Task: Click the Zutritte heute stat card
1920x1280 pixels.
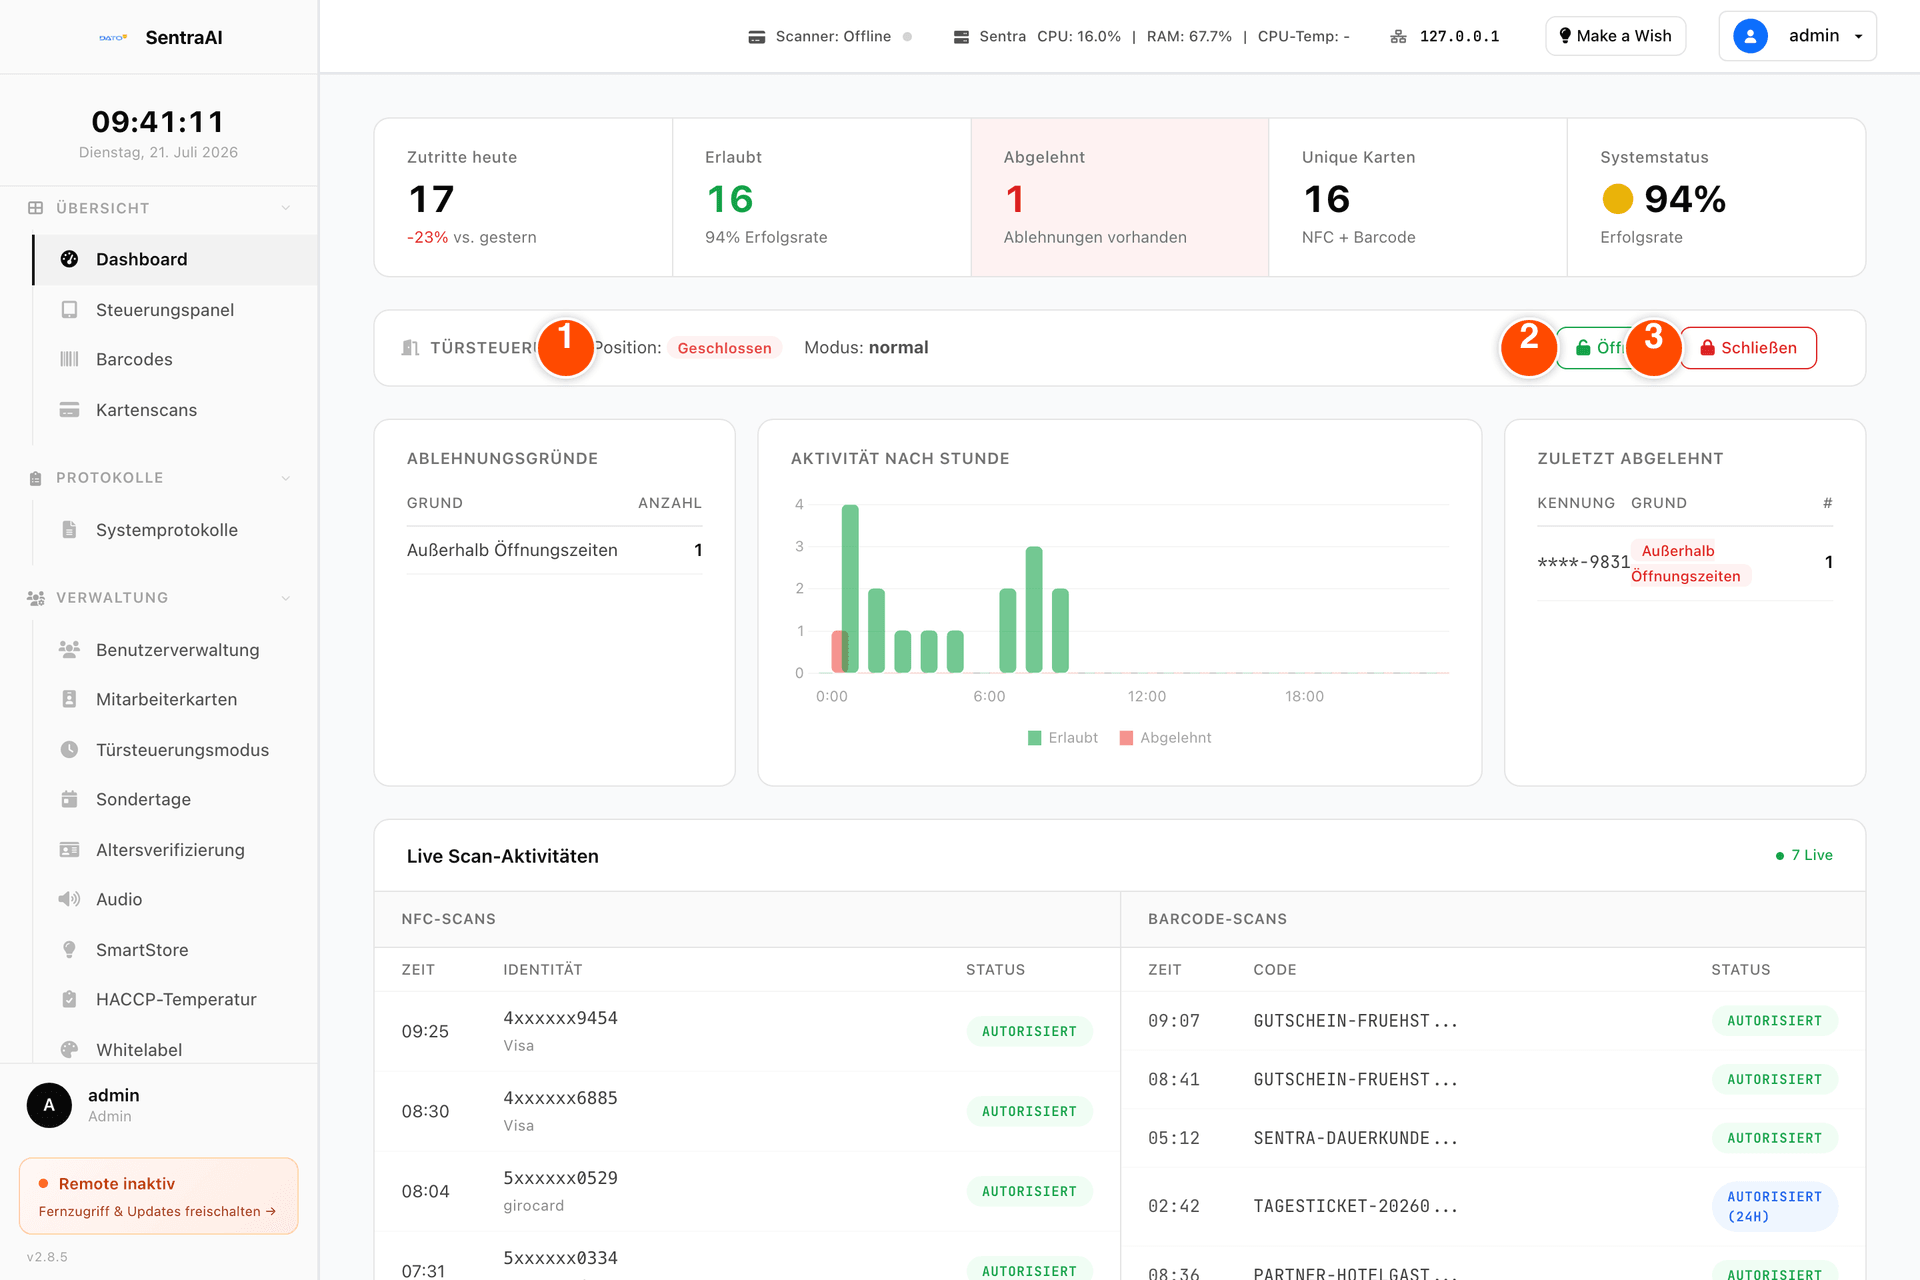Action: pyautogui.click(x=523, y=197)
